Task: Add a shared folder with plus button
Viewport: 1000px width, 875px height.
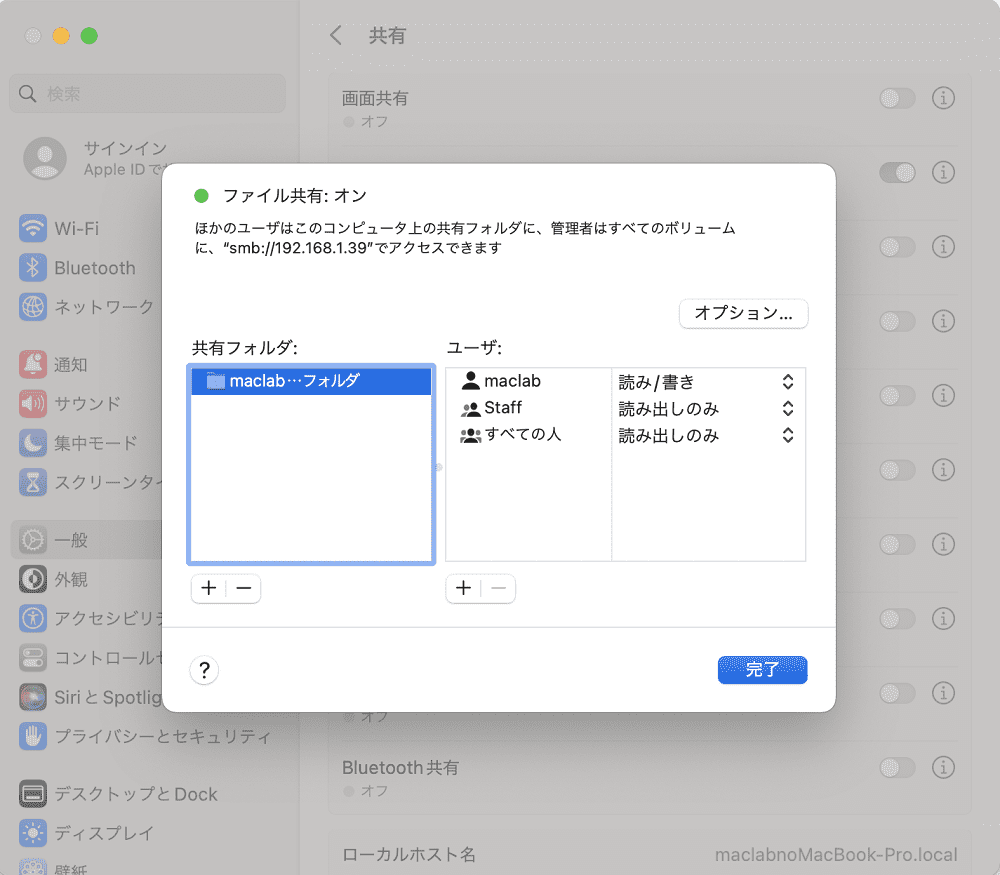Action: tap(209, 588)
